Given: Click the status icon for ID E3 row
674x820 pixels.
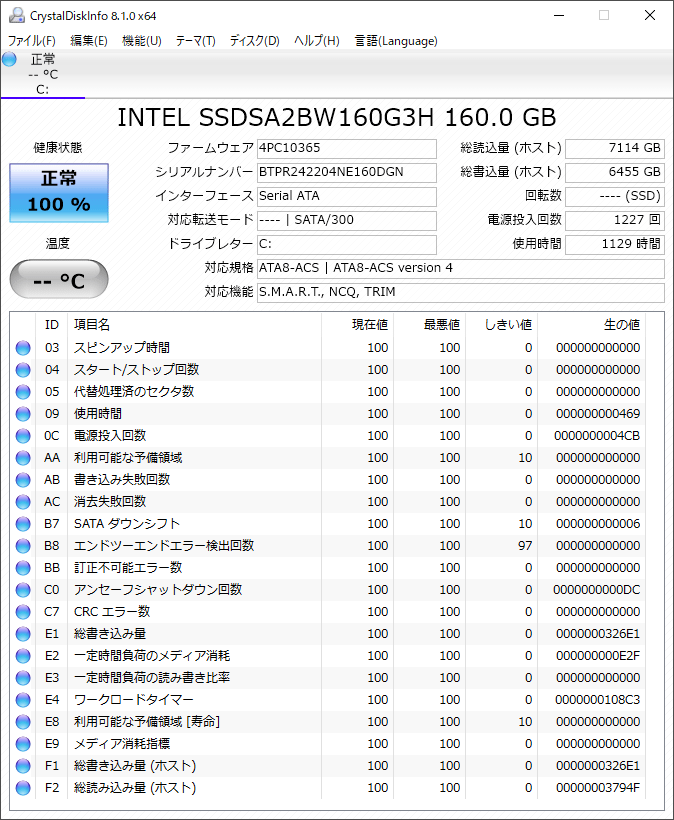Looking at the screenshot, I should [23, 678].
